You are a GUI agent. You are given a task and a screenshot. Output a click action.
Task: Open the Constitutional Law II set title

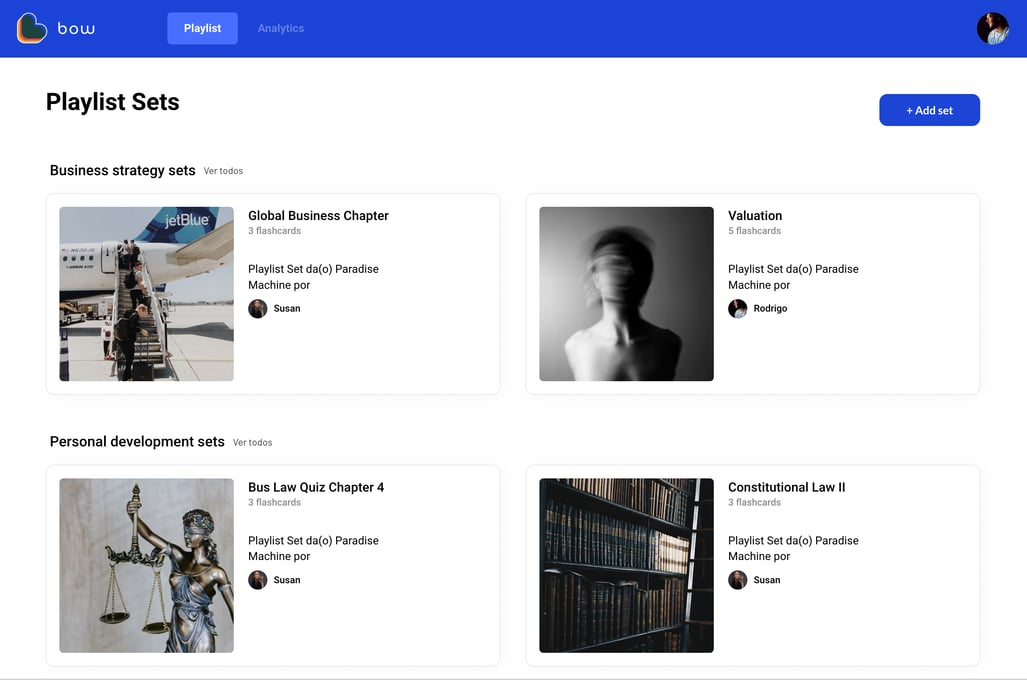787,487
